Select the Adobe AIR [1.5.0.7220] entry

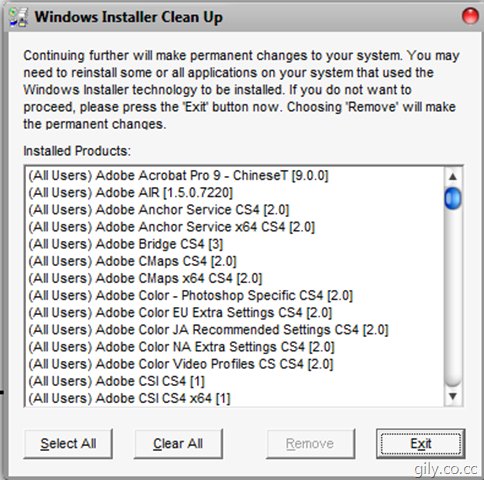tap(130, 193)
